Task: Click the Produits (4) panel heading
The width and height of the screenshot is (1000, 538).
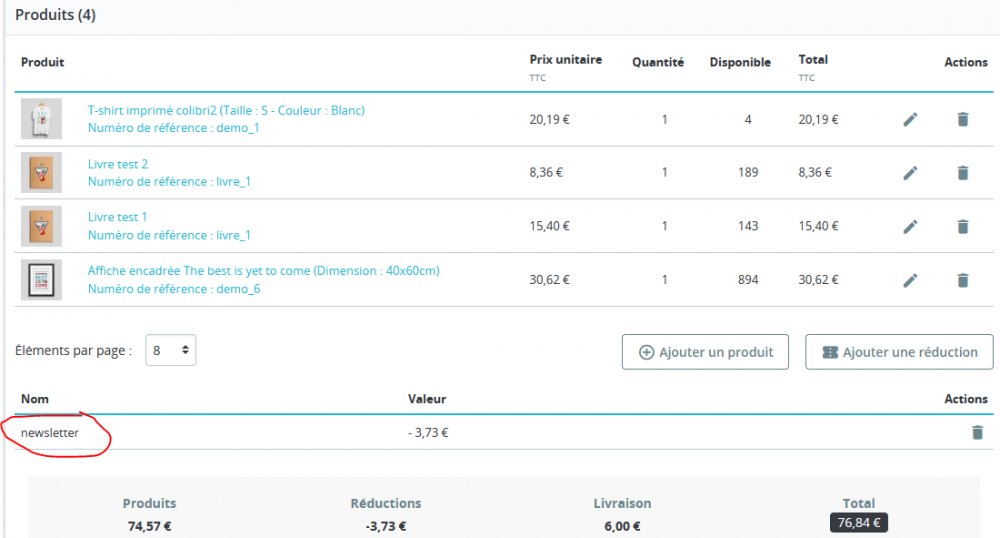Action: [55, 15]
